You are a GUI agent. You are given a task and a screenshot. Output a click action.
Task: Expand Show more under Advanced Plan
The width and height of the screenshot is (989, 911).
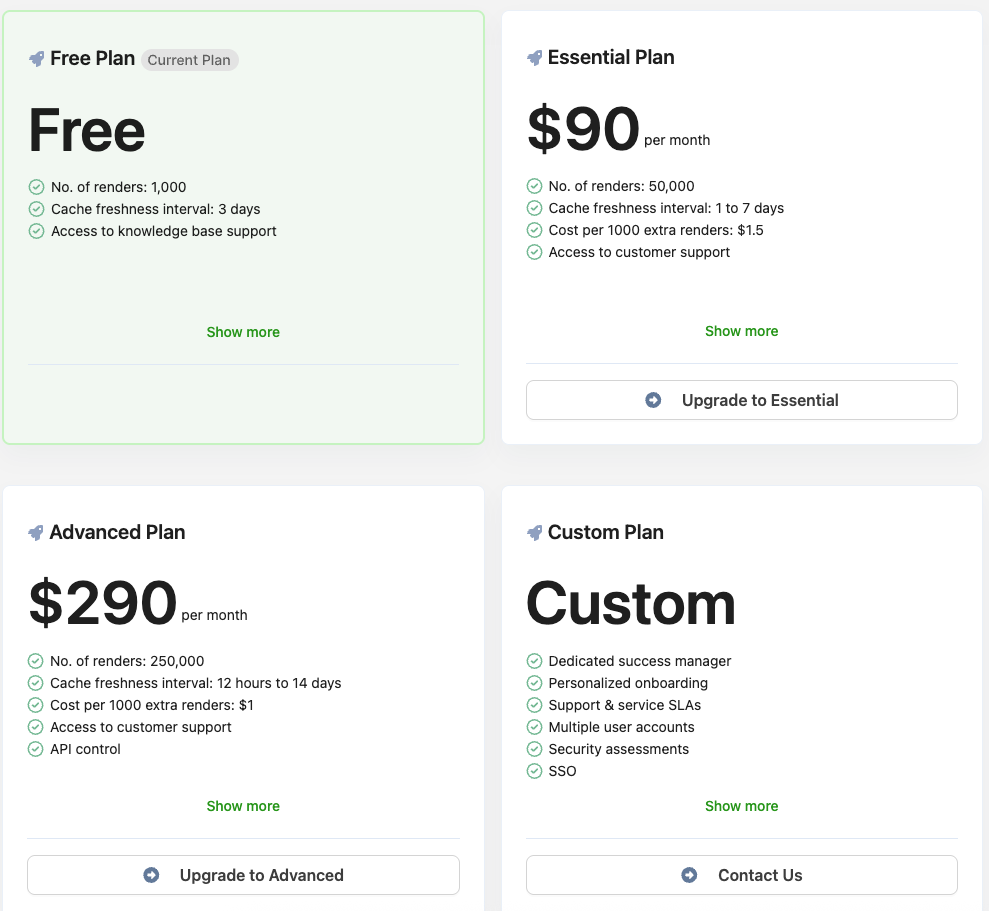point(242,806)
